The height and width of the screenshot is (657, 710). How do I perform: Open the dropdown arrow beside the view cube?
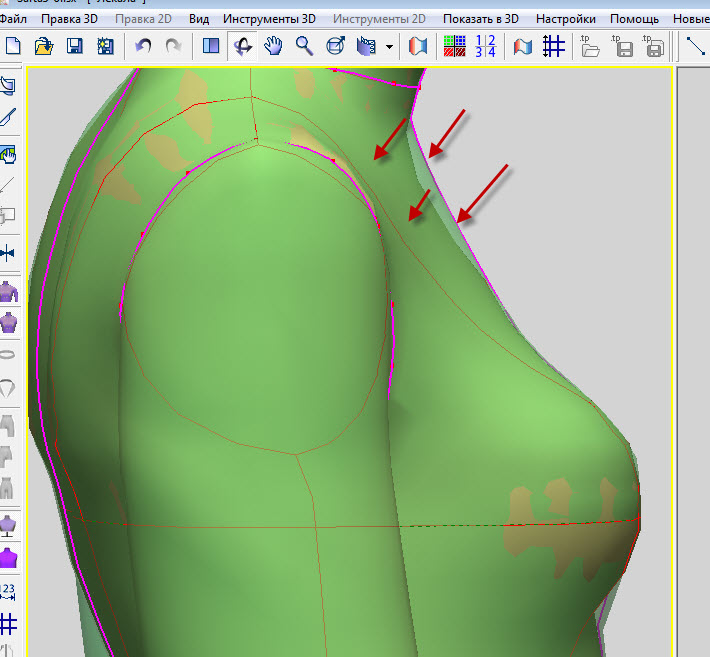tap(389, 46)
